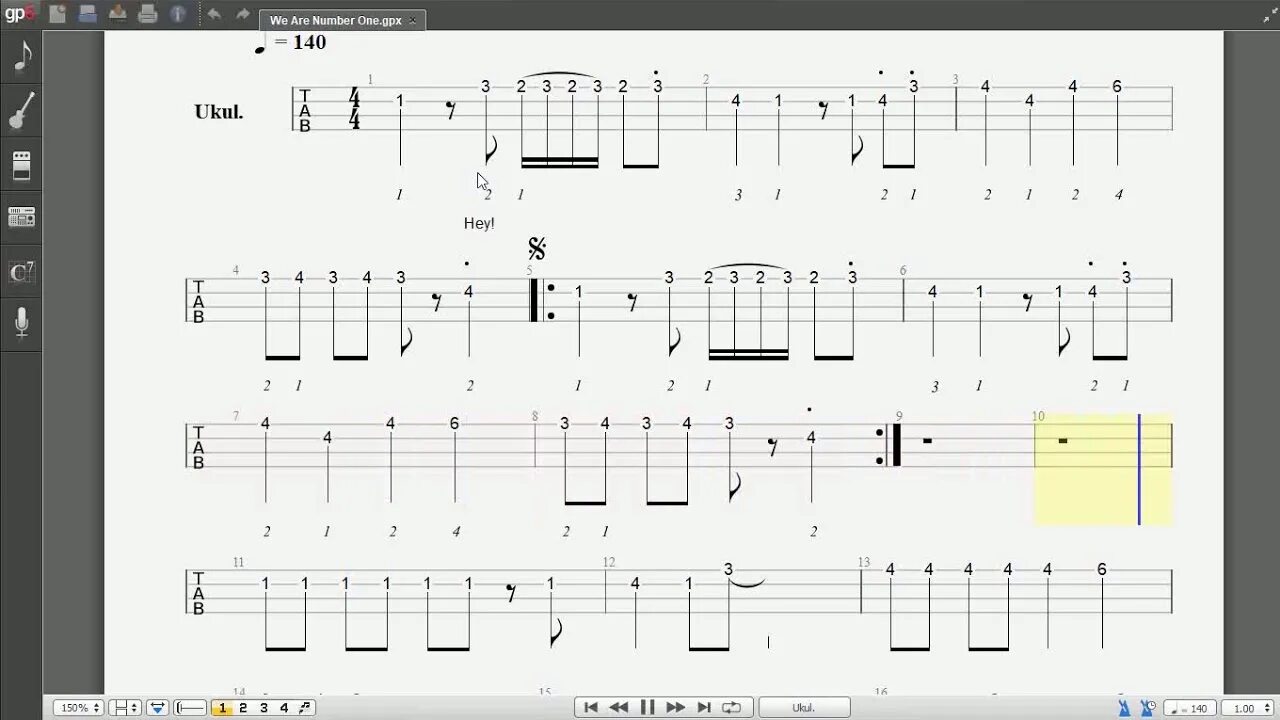The height and width of the screenshot is (720, 1280).
Task: Toggle the multitrack bar view button
Action: 191,708
